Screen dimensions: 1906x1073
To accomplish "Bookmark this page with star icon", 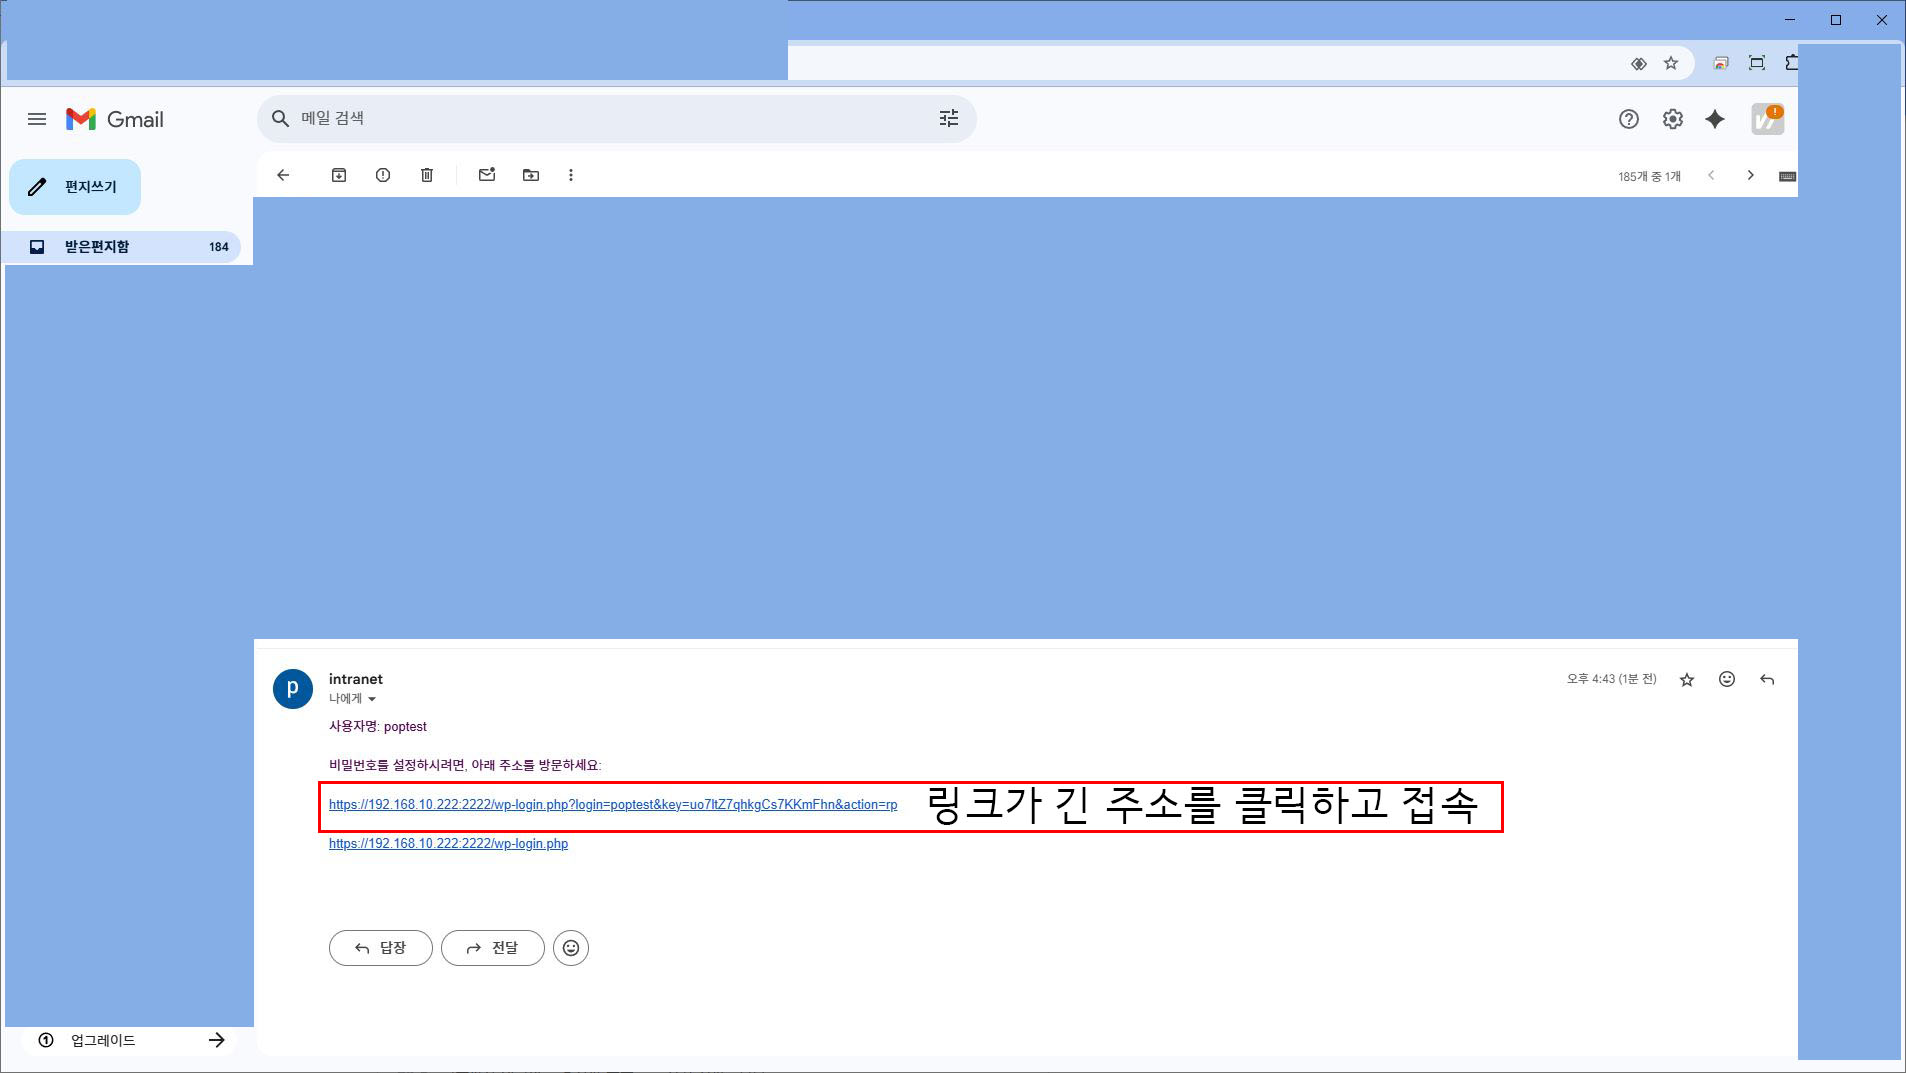I will pos(1670,63).
